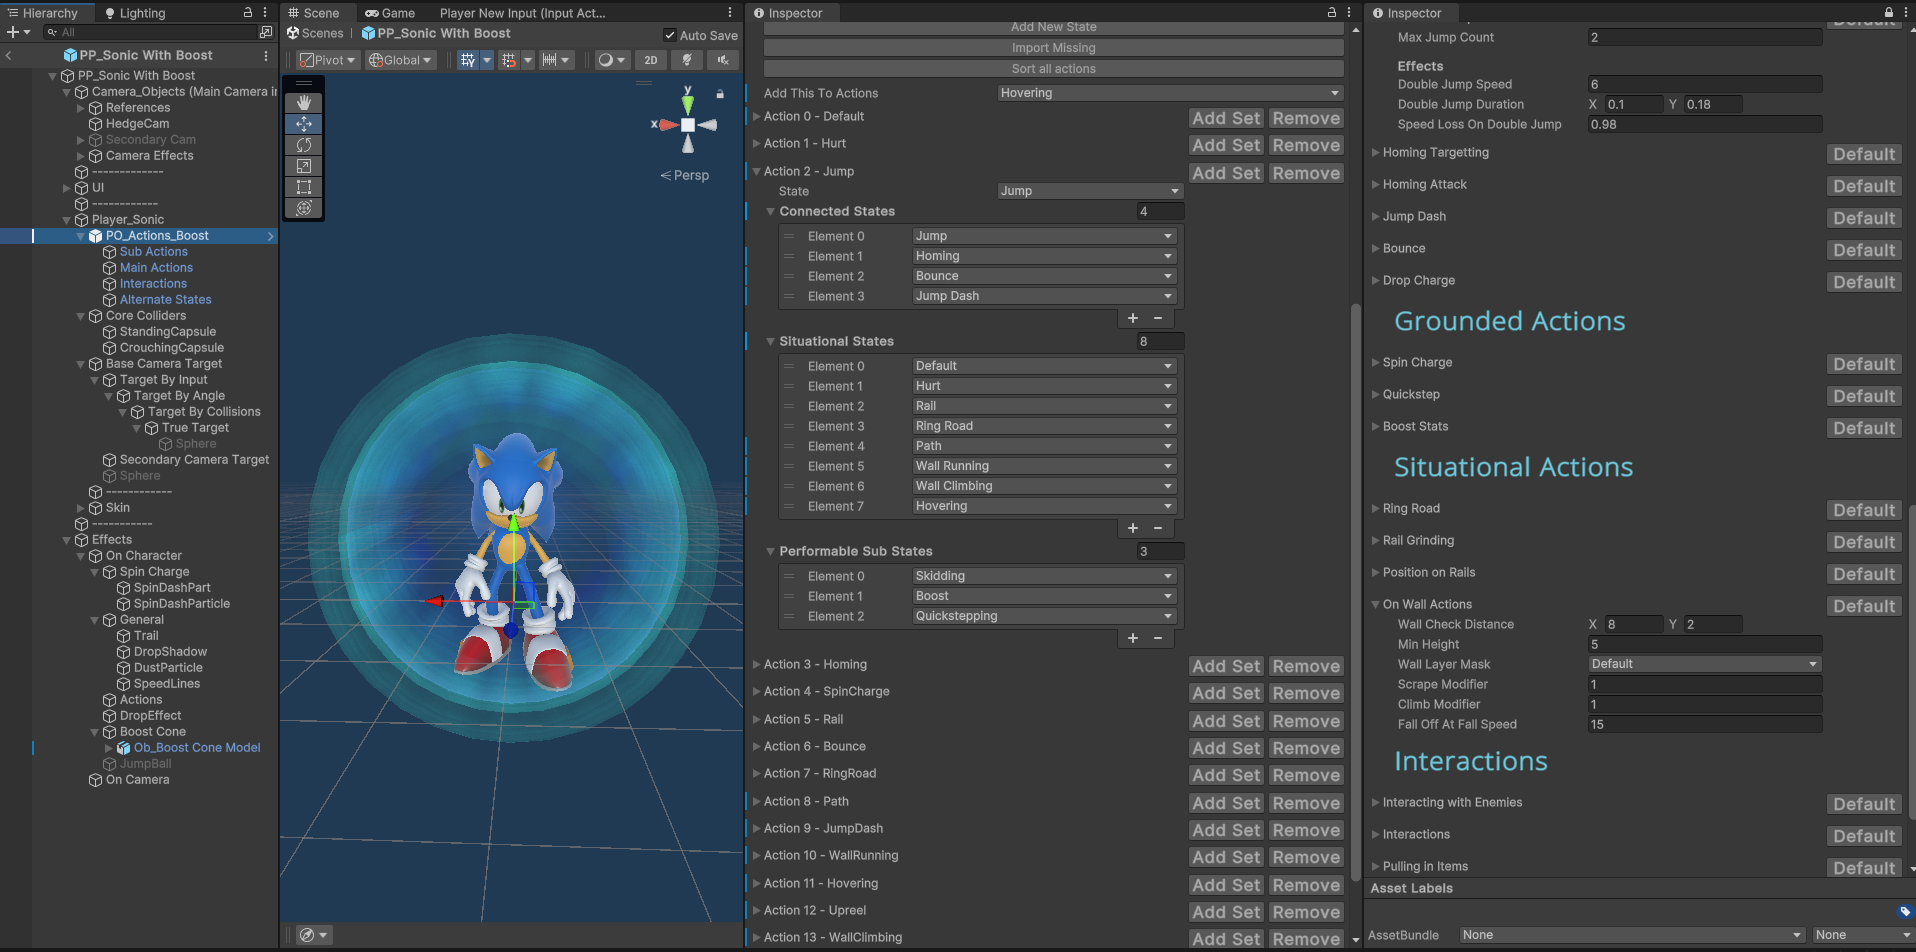
Task: Select the Scale tool
Action: click(x=304, y=166)
